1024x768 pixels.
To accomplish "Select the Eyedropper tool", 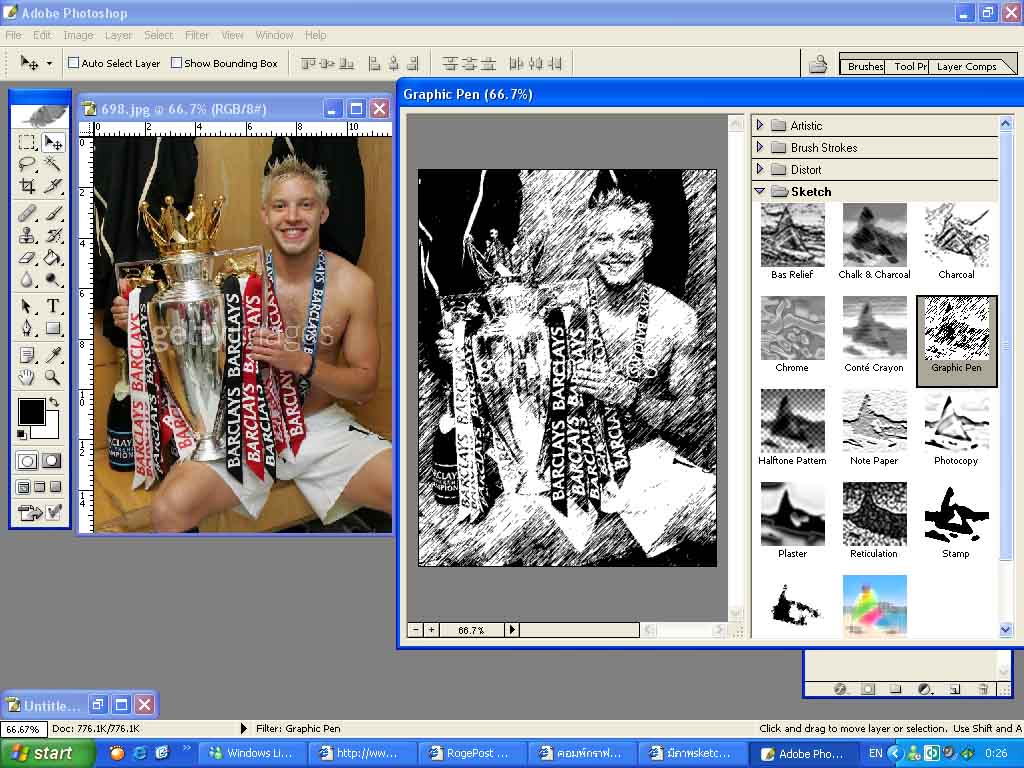I will pyautogui.click(x=52, y=355).
